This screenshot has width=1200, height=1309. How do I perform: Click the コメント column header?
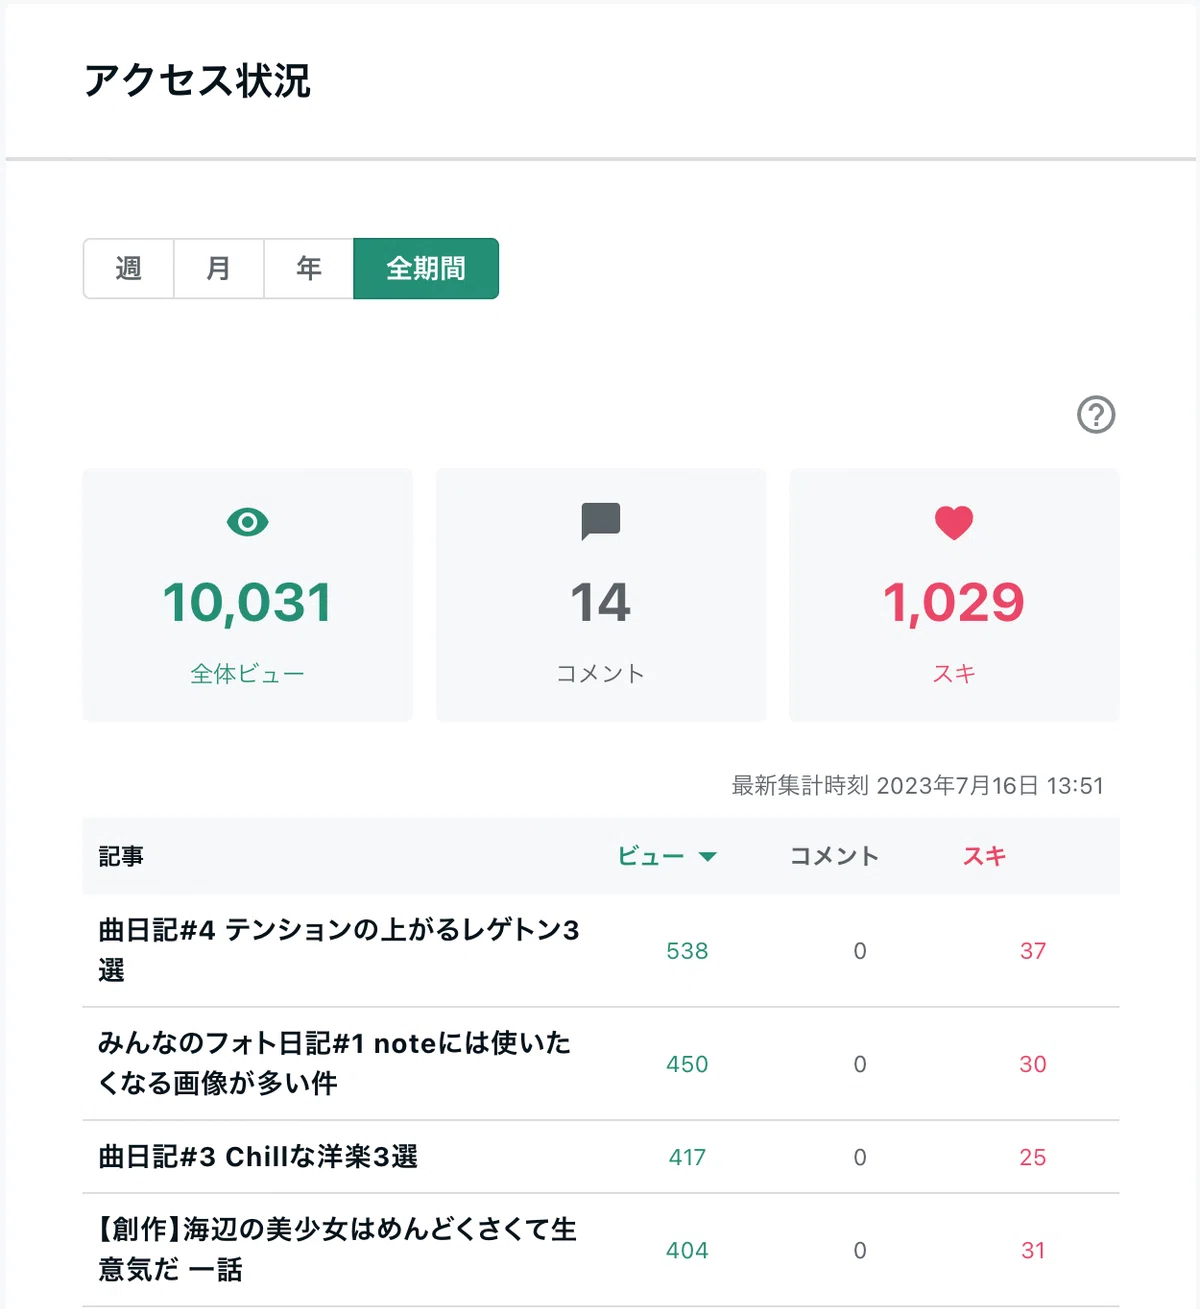point(834,856)
